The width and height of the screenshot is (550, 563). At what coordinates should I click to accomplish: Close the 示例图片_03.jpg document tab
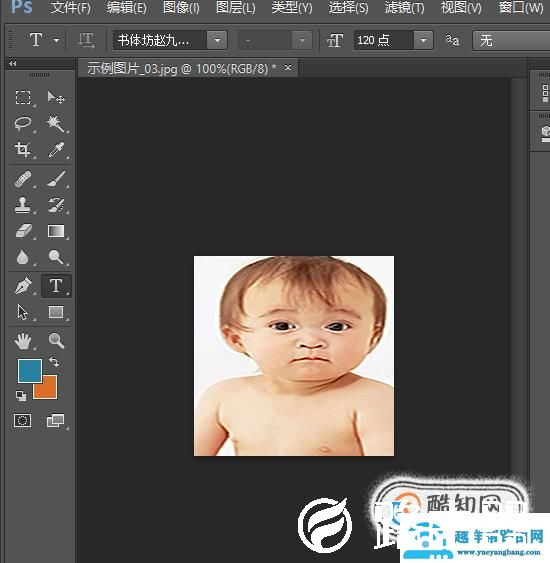(288, 68)
